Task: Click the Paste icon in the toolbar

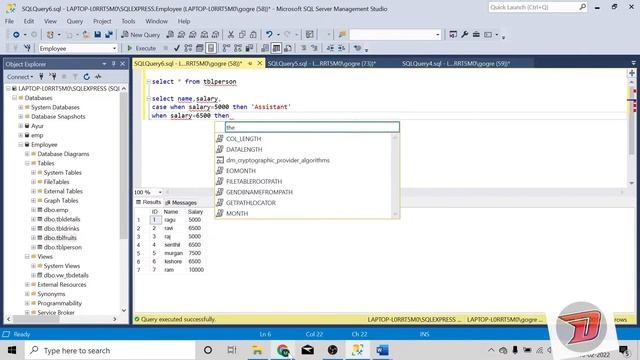Action: click(253, 35)
